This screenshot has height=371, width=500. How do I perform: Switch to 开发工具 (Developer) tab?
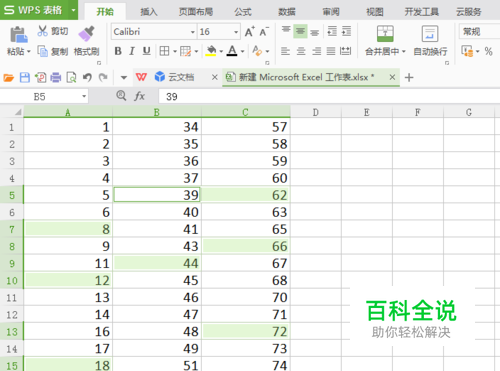pyautogui.click(x=421, y=12)
